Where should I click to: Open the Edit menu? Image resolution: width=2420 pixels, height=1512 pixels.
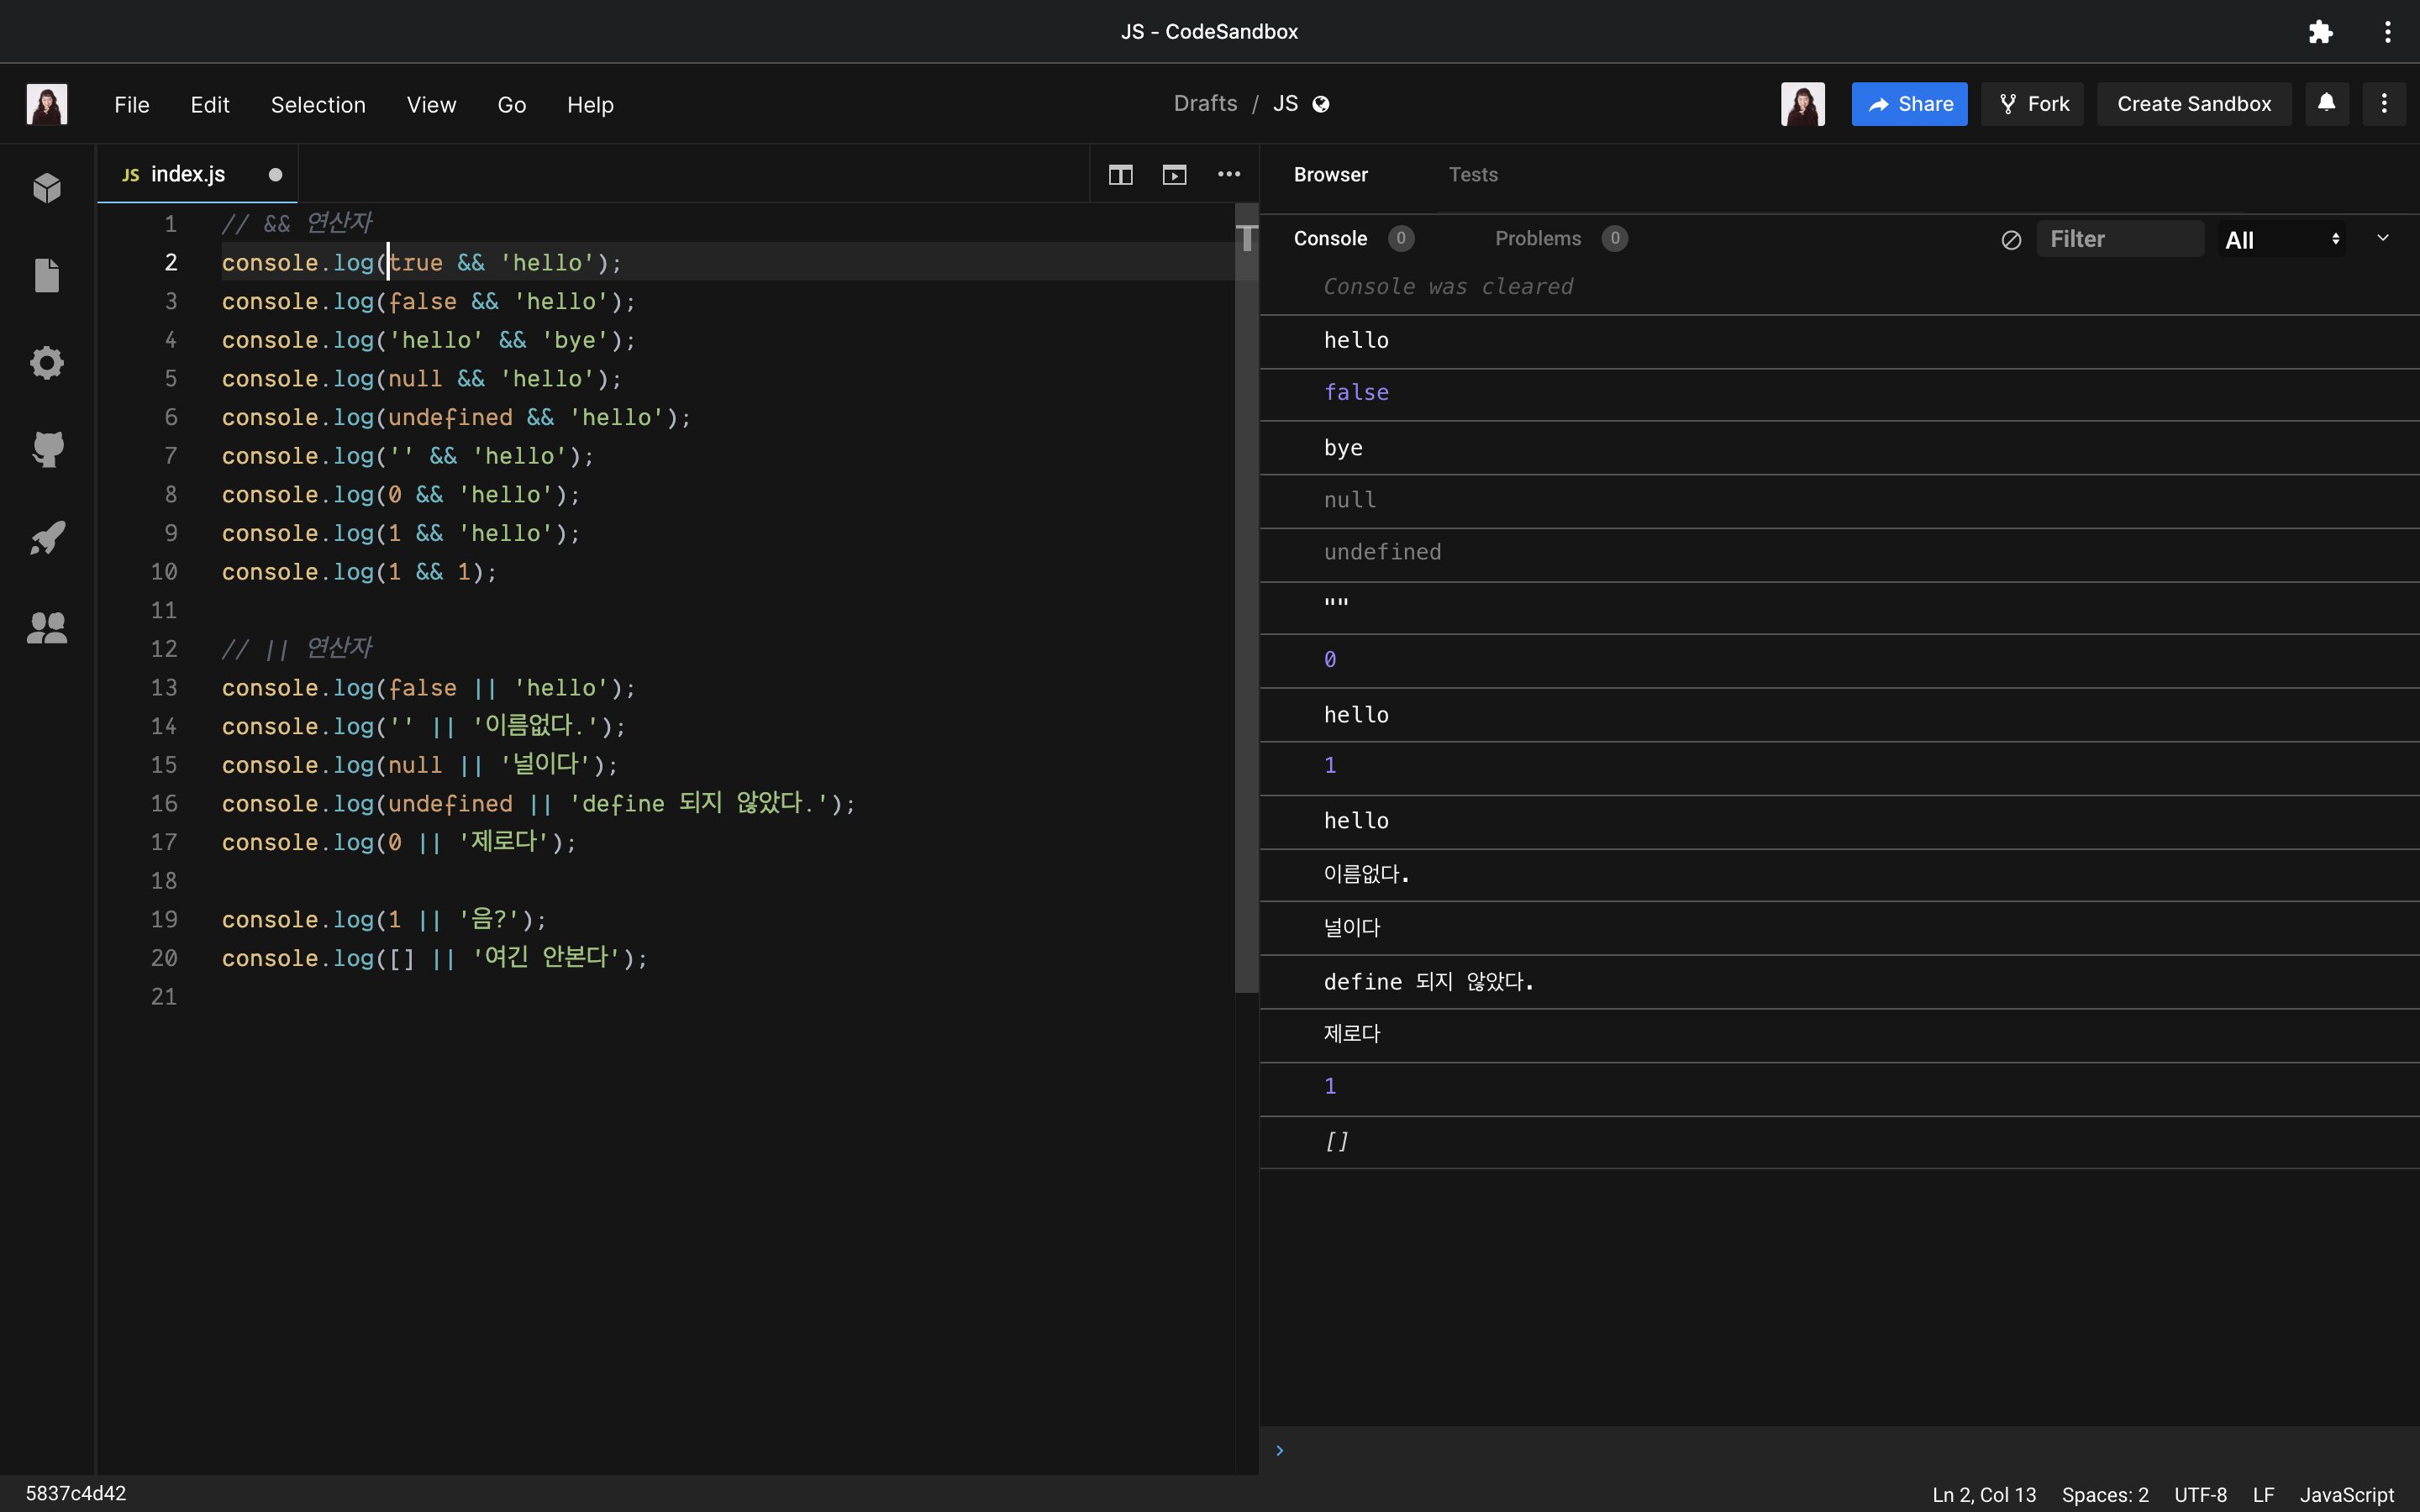pos(210,105)
